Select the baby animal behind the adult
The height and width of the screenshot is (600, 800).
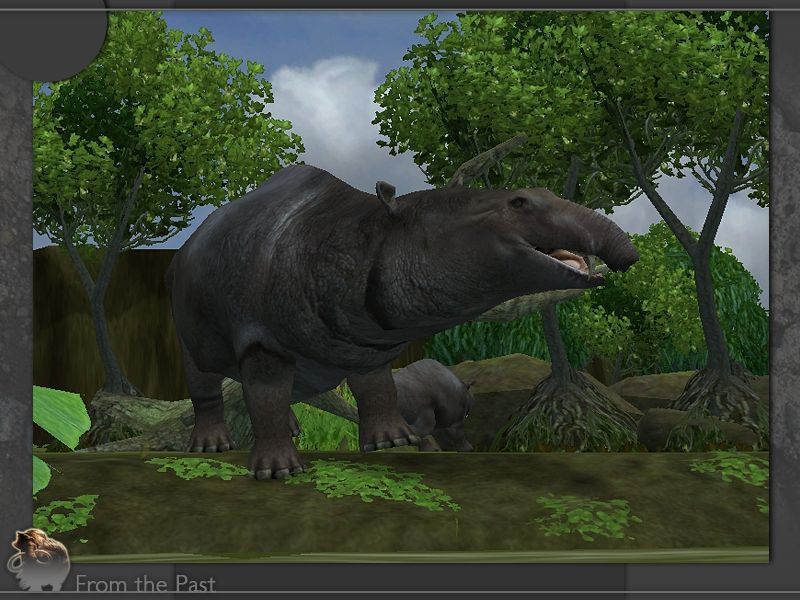pos(432,400)
